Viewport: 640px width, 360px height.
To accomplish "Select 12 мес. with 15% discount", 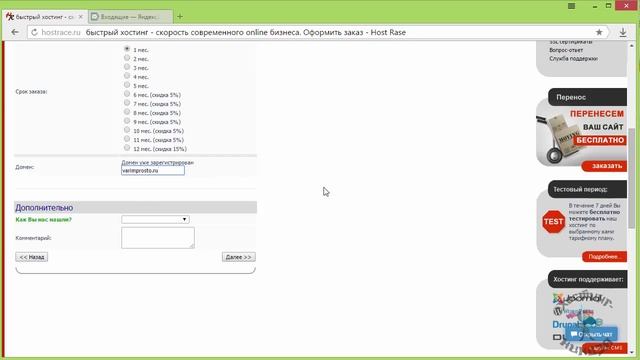I will pos(127,148).
